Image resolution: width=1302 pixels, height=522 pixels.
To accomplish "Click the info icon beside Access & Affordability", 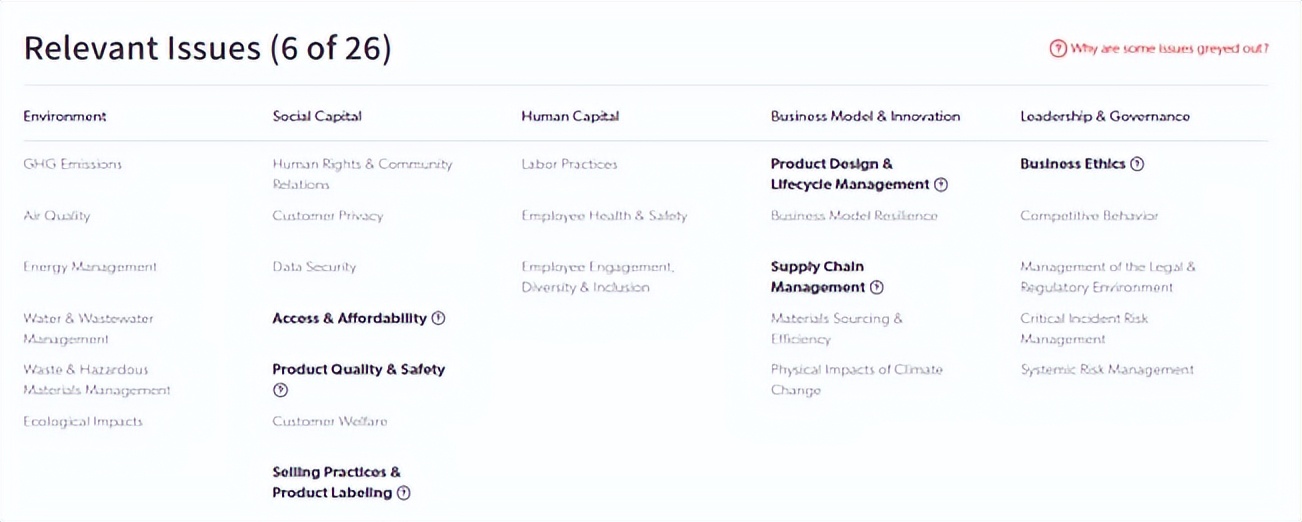I will [x=438, y=319].
